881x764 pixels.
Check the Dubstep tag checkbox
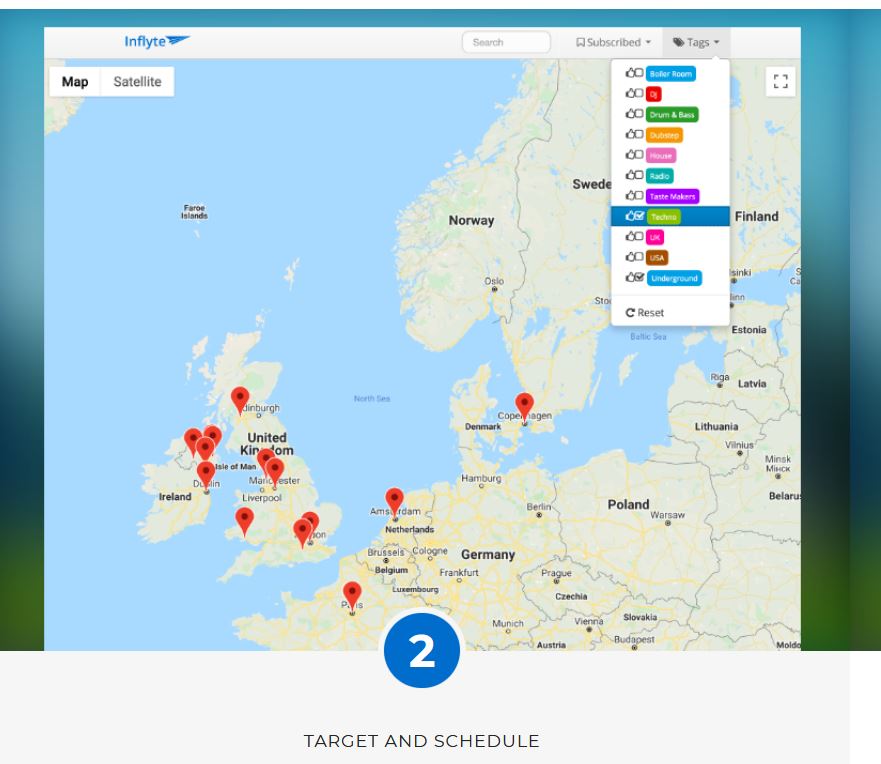(x=639, y=134)
